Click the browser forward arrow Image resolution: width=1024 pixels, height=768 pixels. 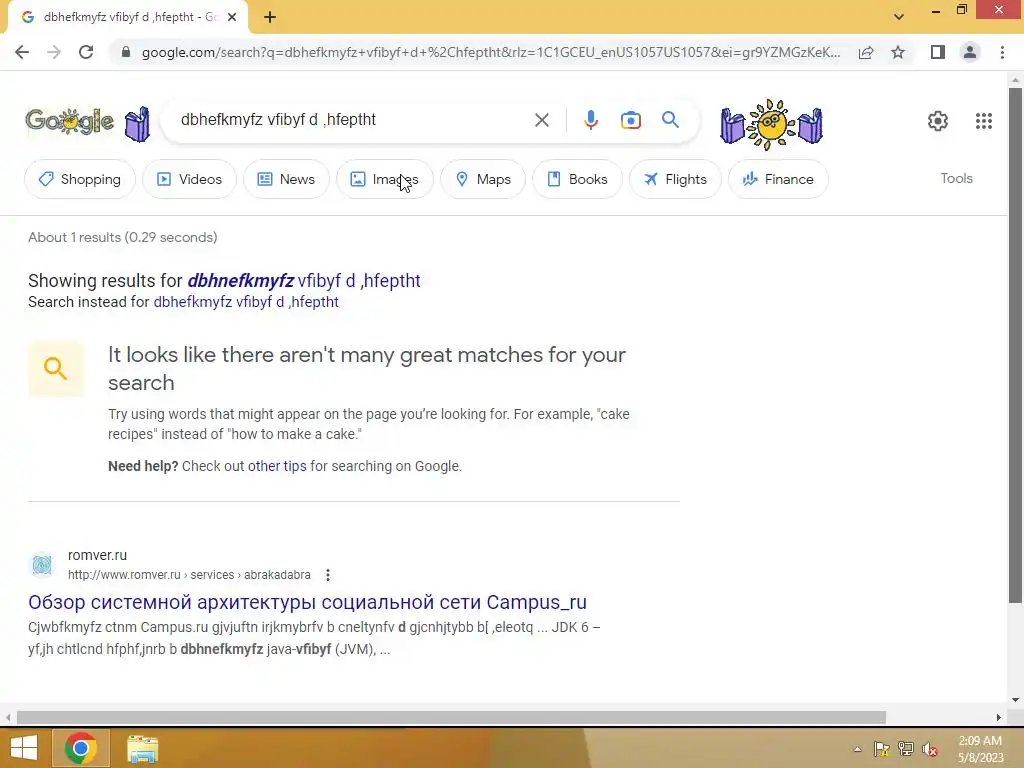point(54,52)
